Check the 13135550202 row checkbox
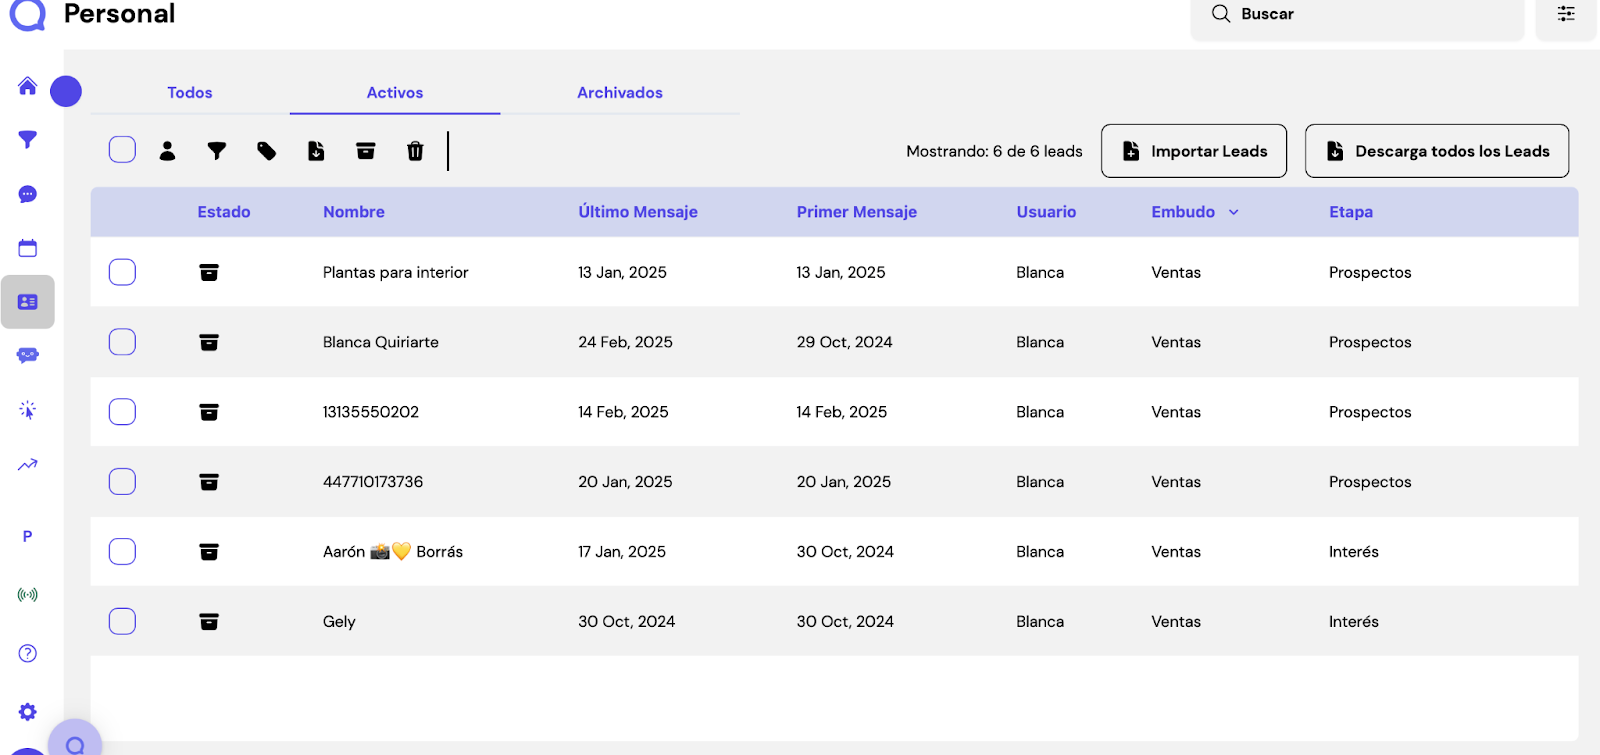This screenshot has width=1600, height=755. [122, 412]
